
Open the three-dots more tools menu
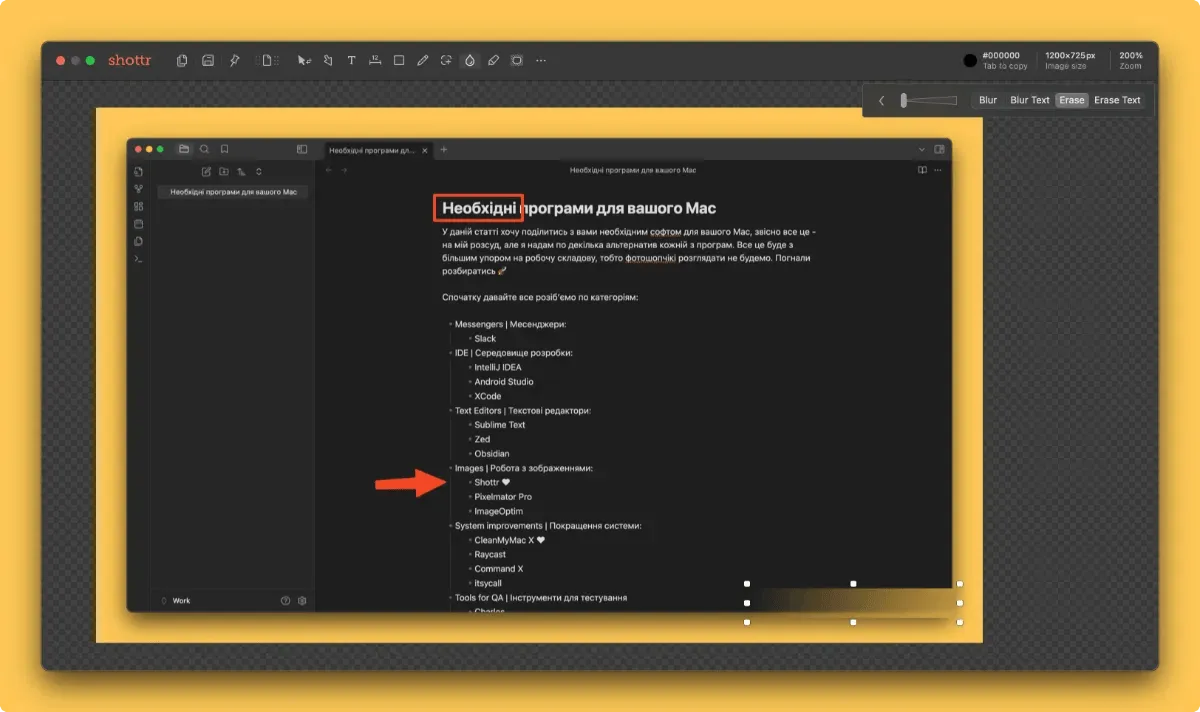(541, 61)
